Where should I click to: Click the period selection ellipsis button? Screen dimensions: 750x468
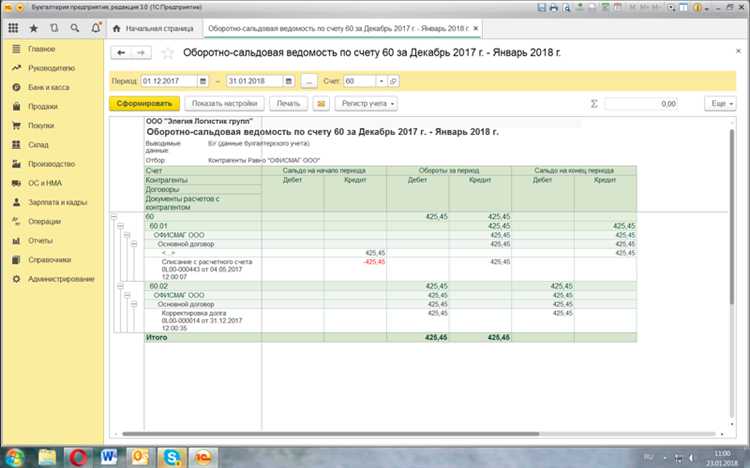click(x=309, y=81)
